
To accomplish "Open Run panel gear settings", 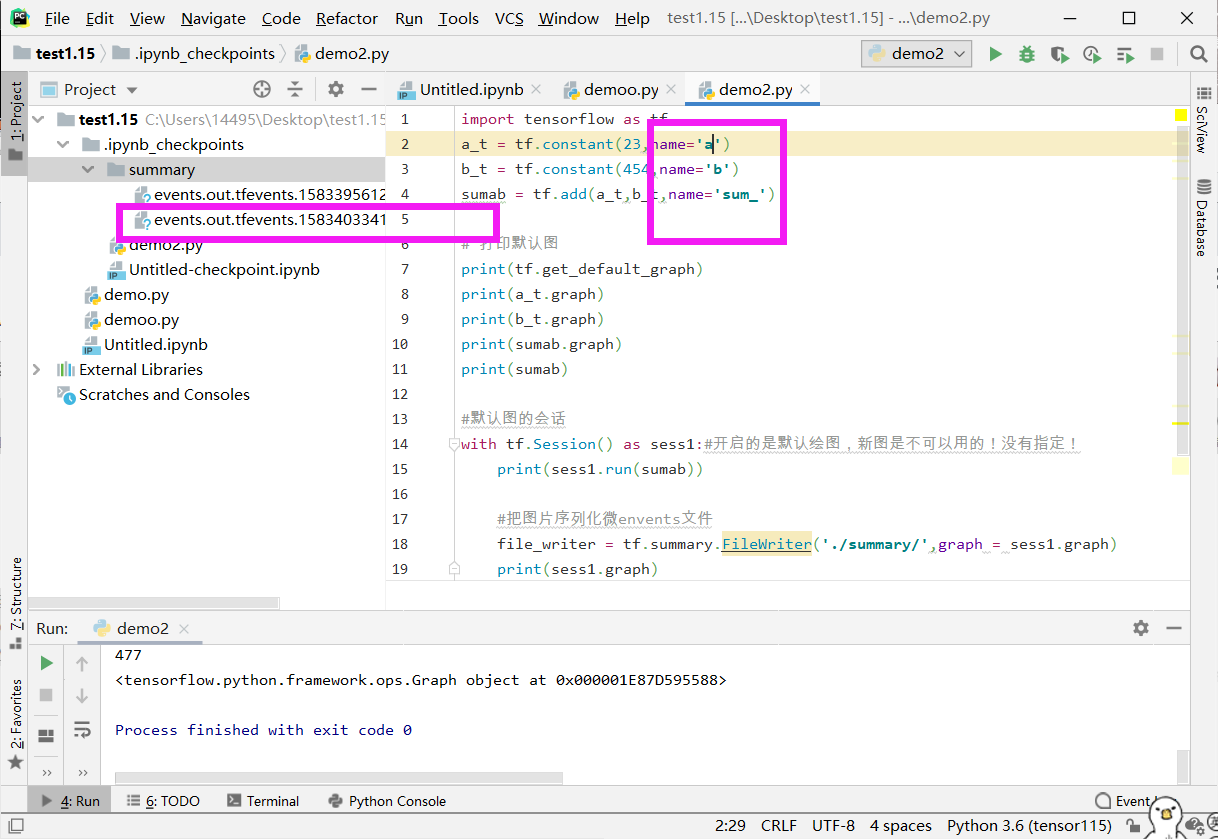I will click(x=1141, y=628).
